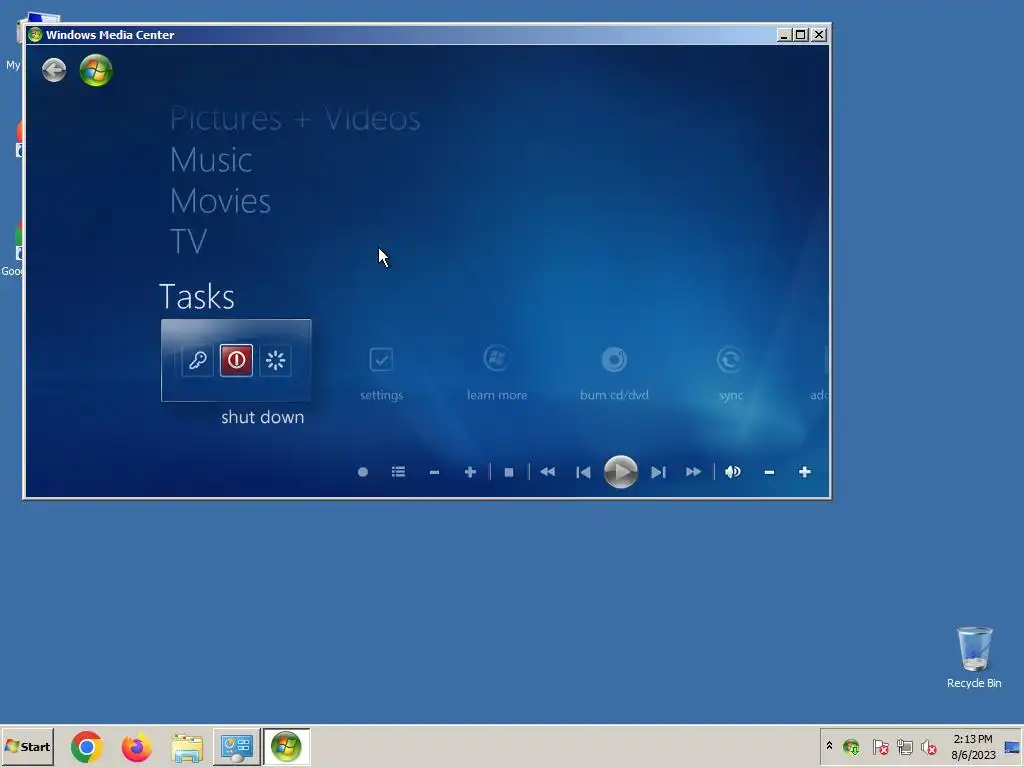The height and width of the screenshot is (768, 1024).
Task: Click Media Center taskbar button
Action: [286, 746]
